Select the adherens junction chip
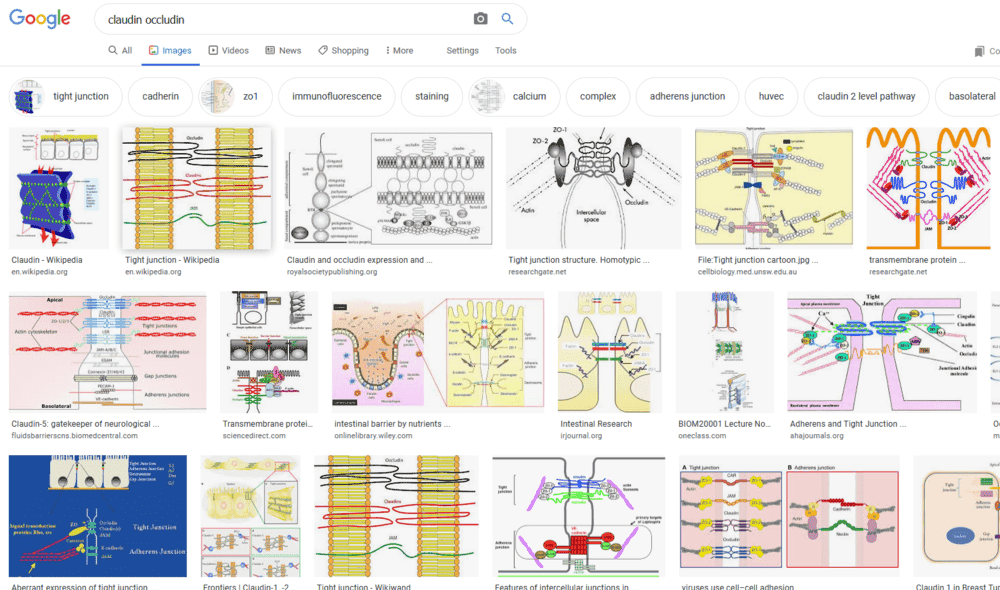This screenshot has height=590, width=1000. click(687, 97)
